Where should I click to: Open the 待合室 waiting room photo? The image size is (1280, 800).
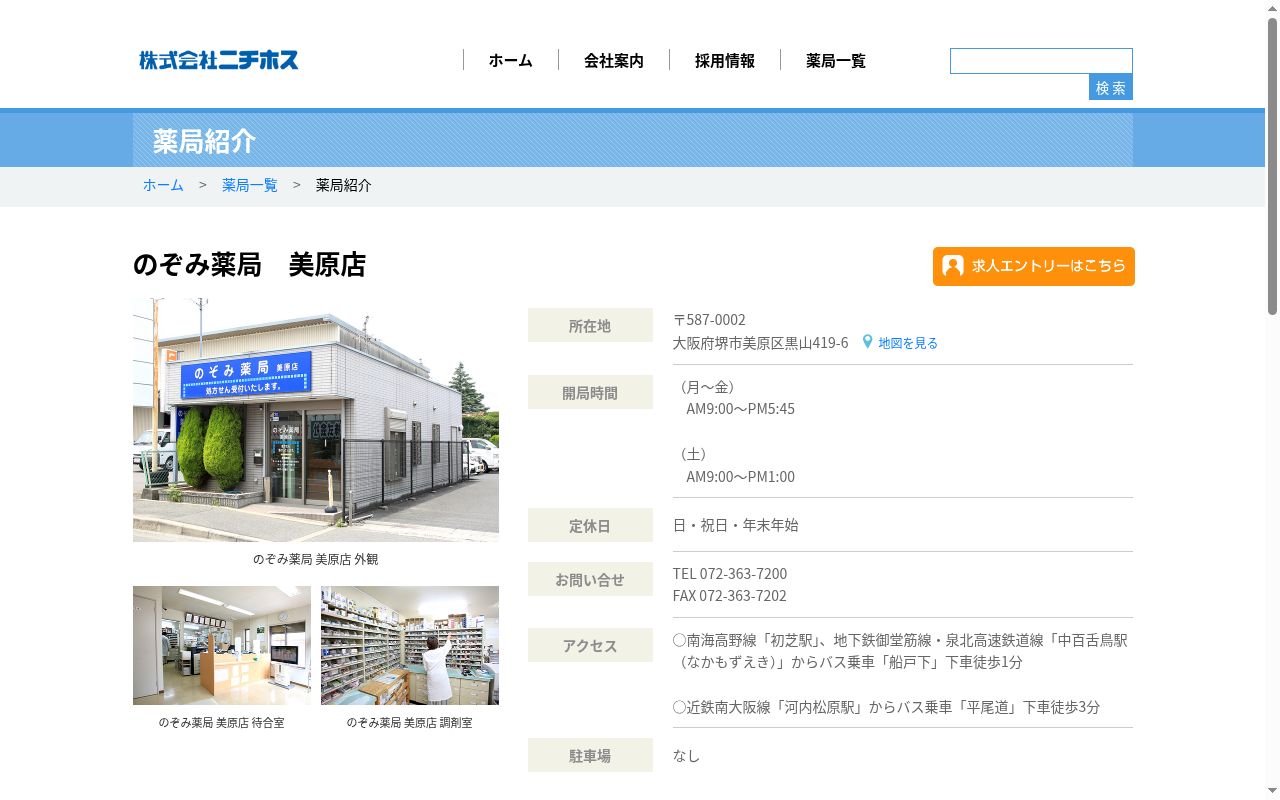pyautogui.click(x=222, y=645)
